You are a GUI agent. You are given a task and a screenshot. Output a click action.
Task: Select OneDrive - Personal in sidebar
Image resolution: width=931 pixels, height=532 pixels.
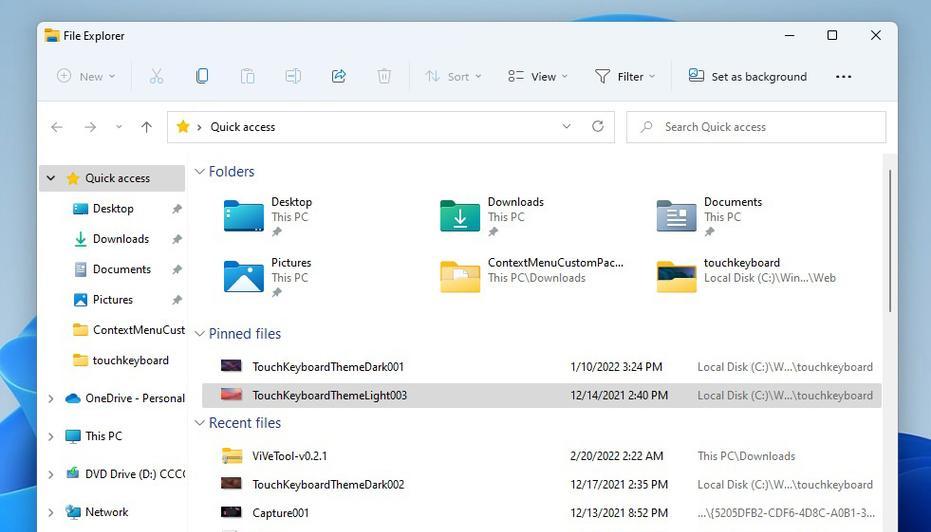pyautogui.click(x=125, y=398)
